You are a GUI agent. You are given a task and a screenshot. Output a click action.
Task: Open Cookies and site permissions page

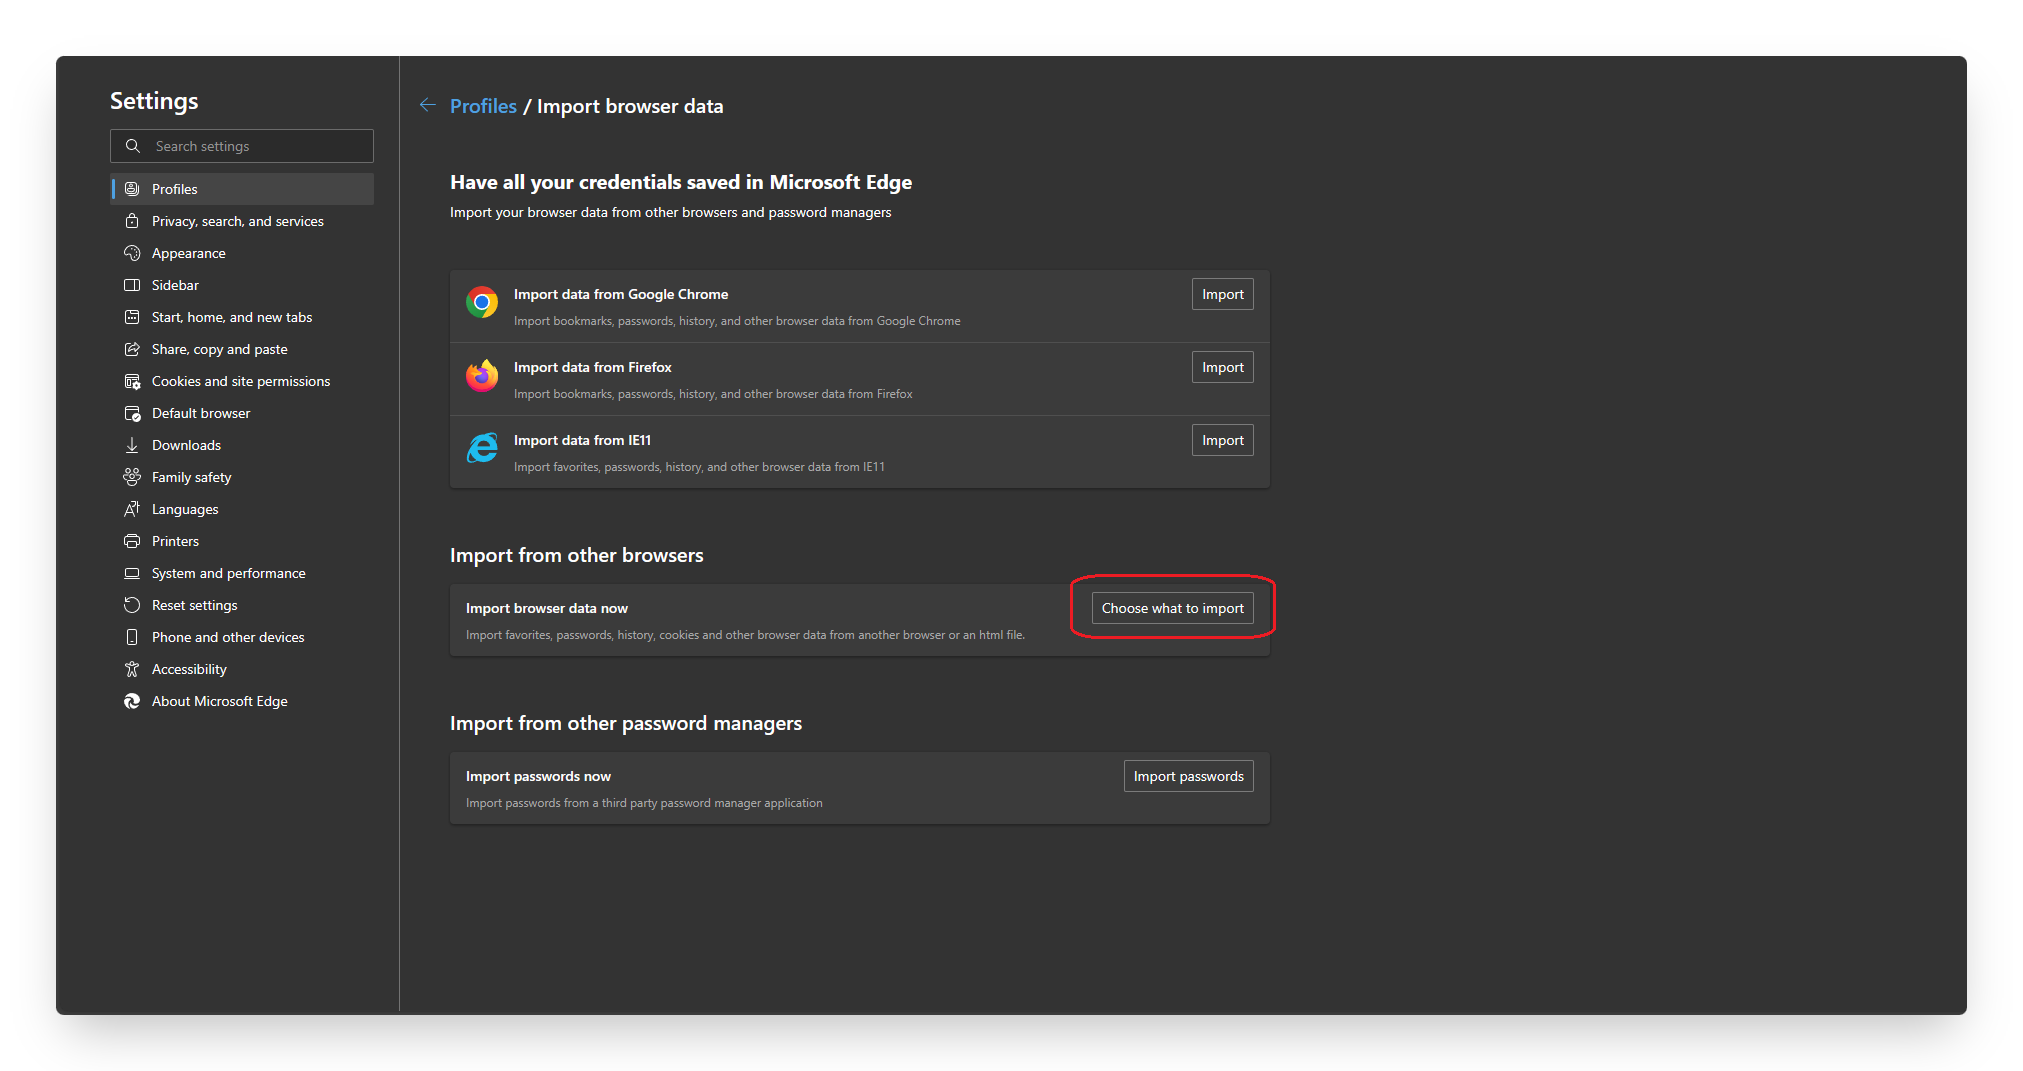pyautogui.click(x=240, y=381)
